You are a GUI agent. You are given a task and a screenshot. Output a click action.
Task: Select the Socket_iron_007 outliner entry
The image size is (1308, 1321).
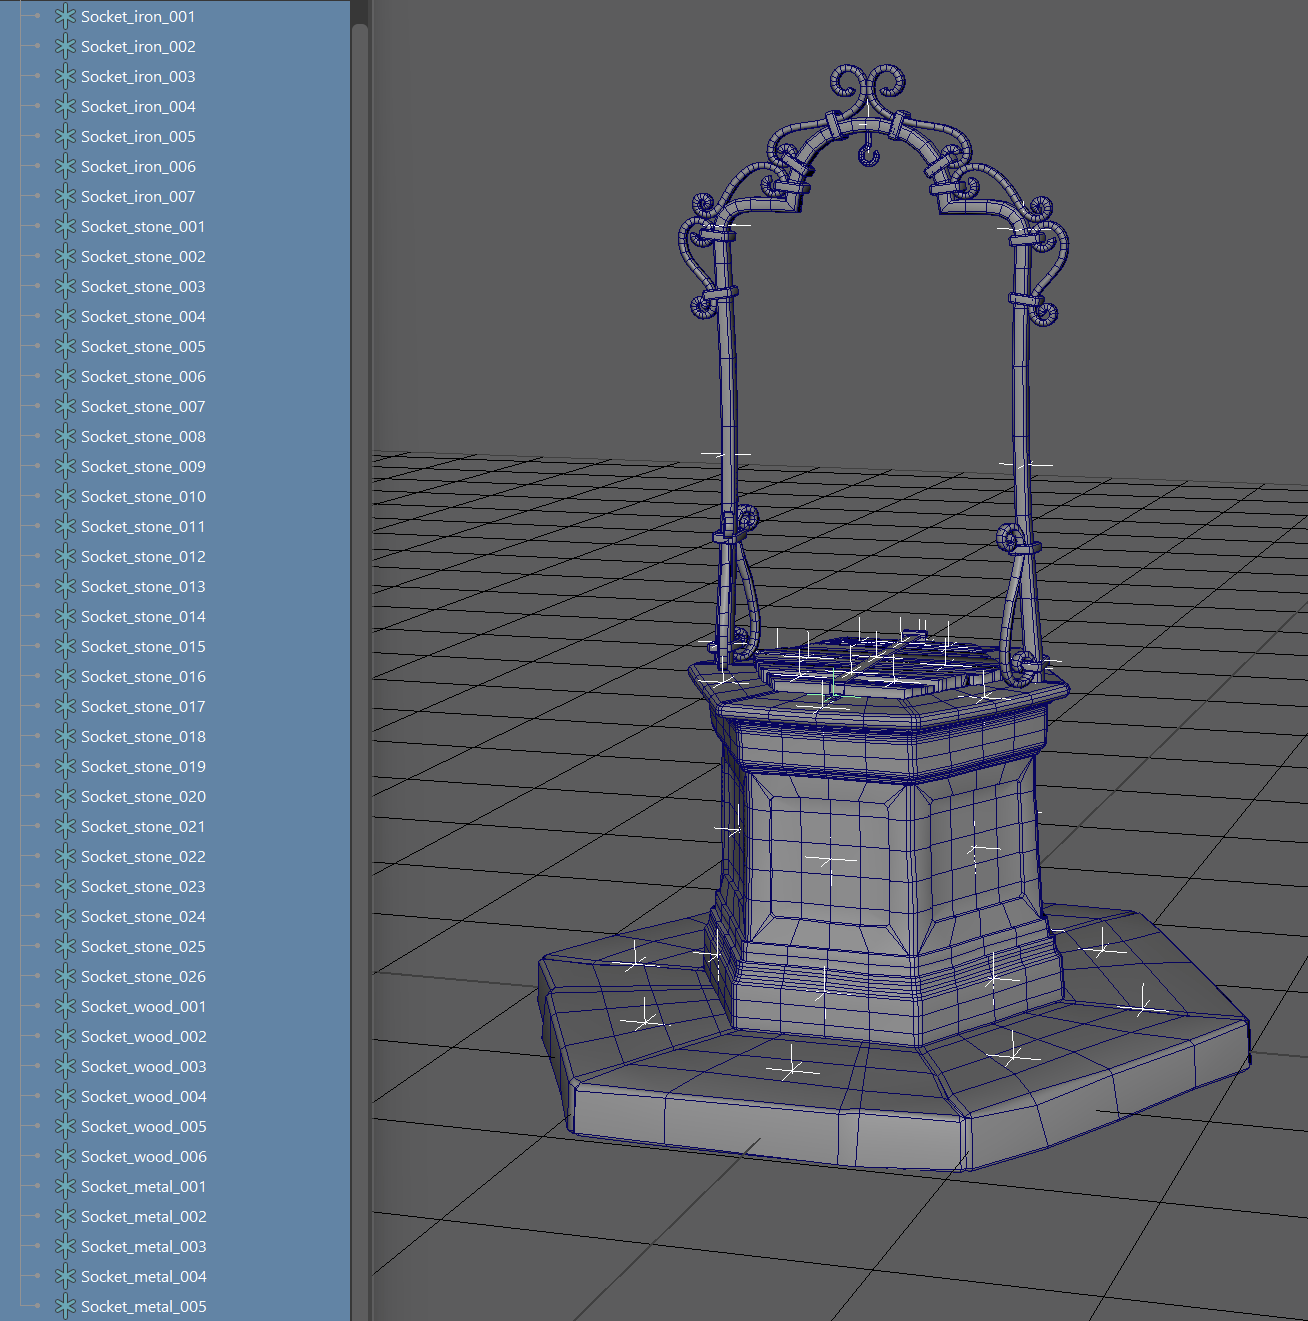(138, 196)
